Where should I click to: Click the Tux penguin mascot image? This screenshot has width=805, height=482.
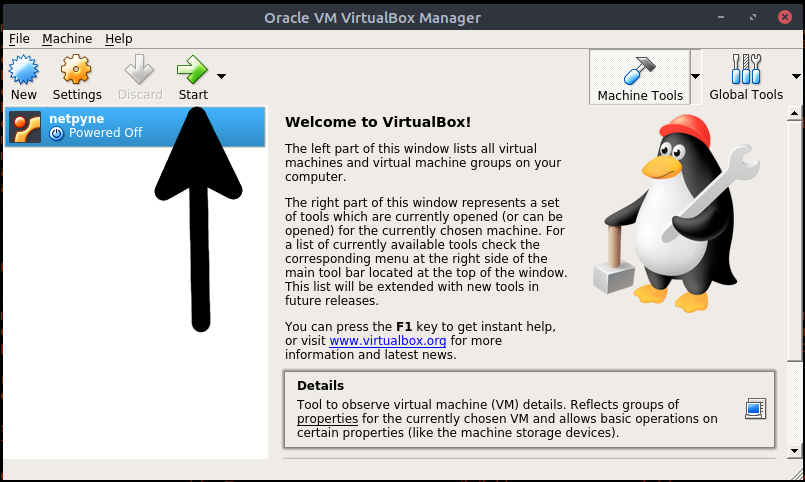pos(677,214)
